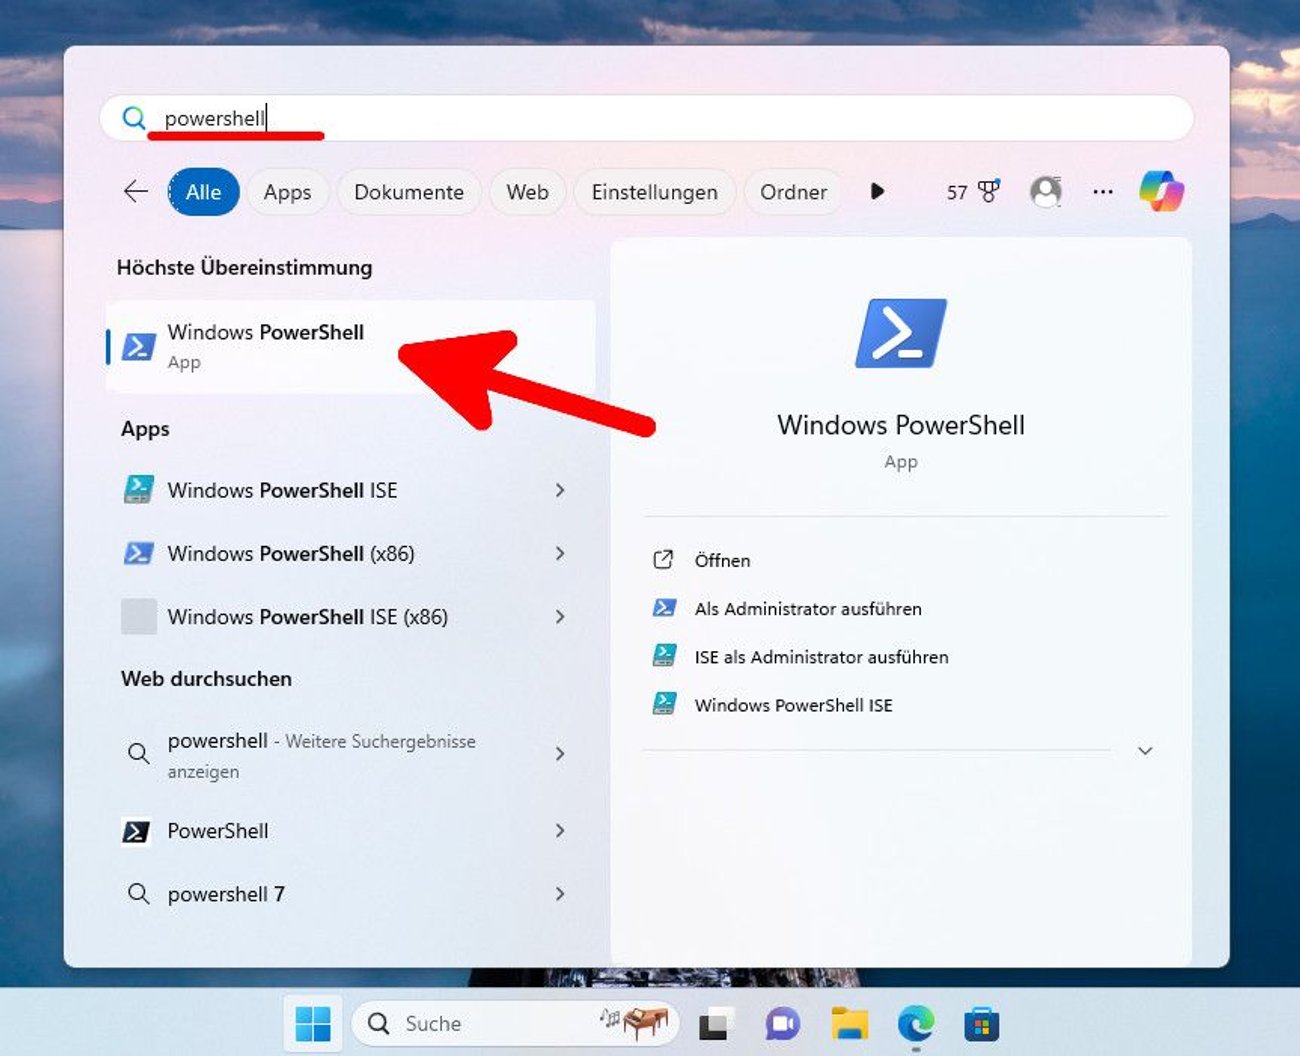Click the Microsoft Rewards trophy icon
1300x1056 pixels.
(x=986, y=191)
